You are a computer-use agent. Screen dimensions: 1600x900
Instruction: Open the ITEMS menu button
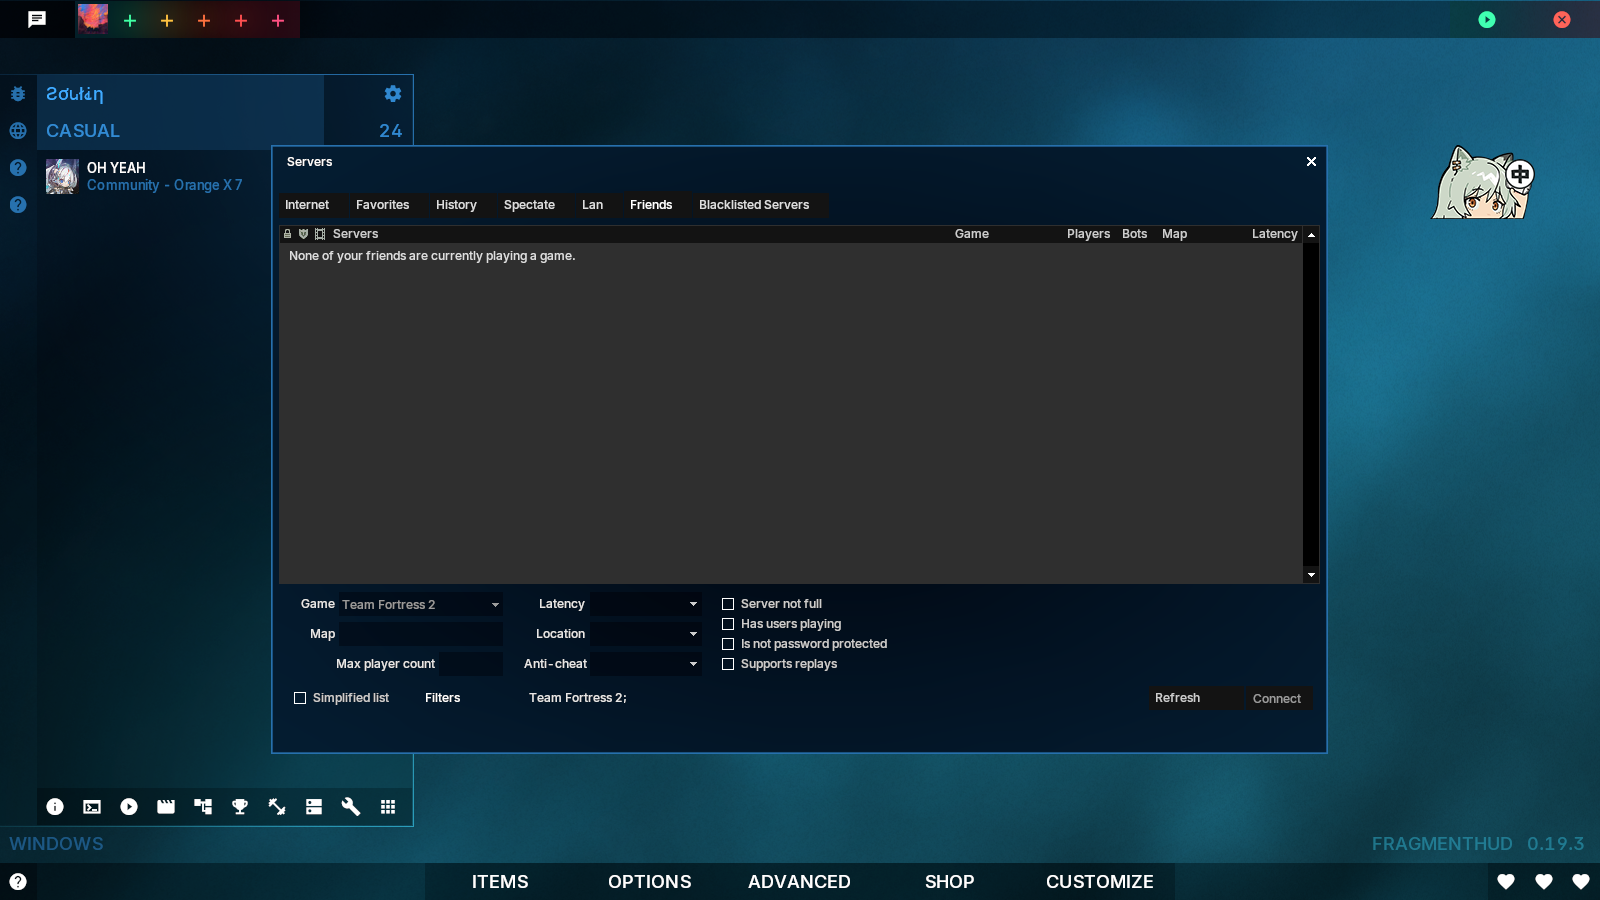tap(500, 882)
